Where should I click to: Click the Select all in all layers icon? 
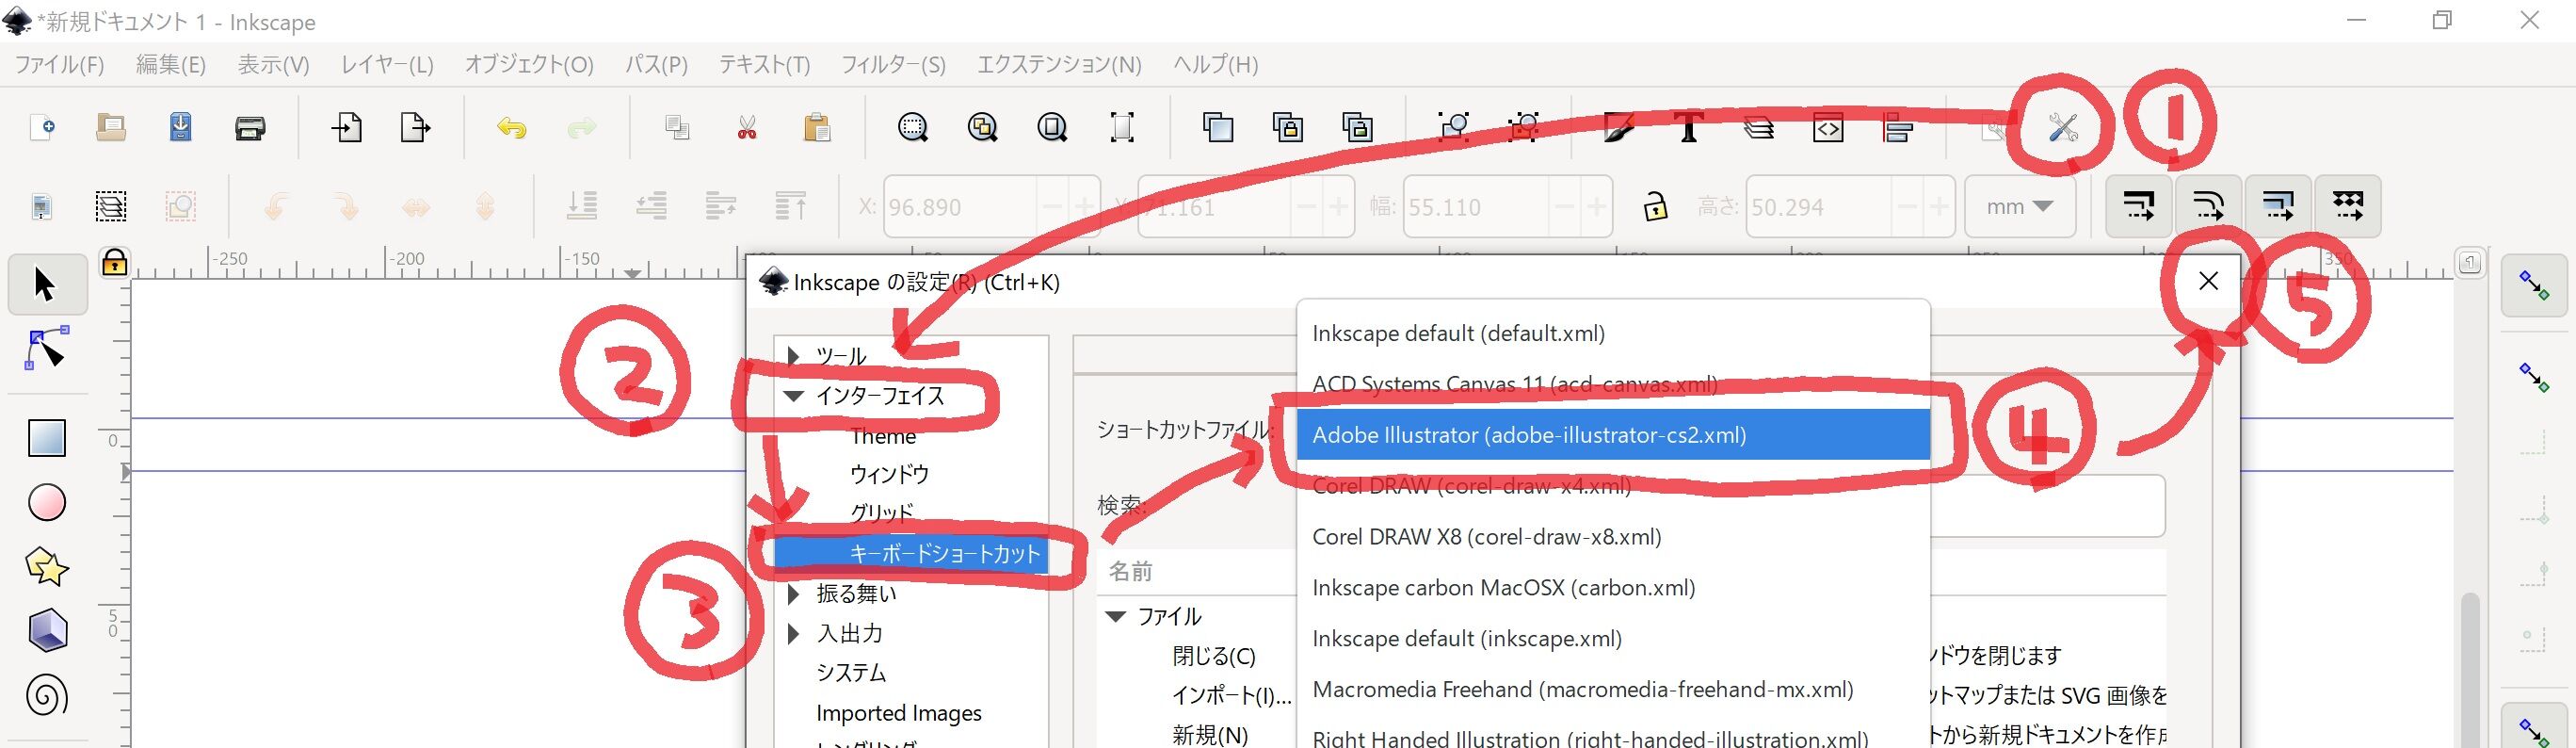tap(111, 206)
